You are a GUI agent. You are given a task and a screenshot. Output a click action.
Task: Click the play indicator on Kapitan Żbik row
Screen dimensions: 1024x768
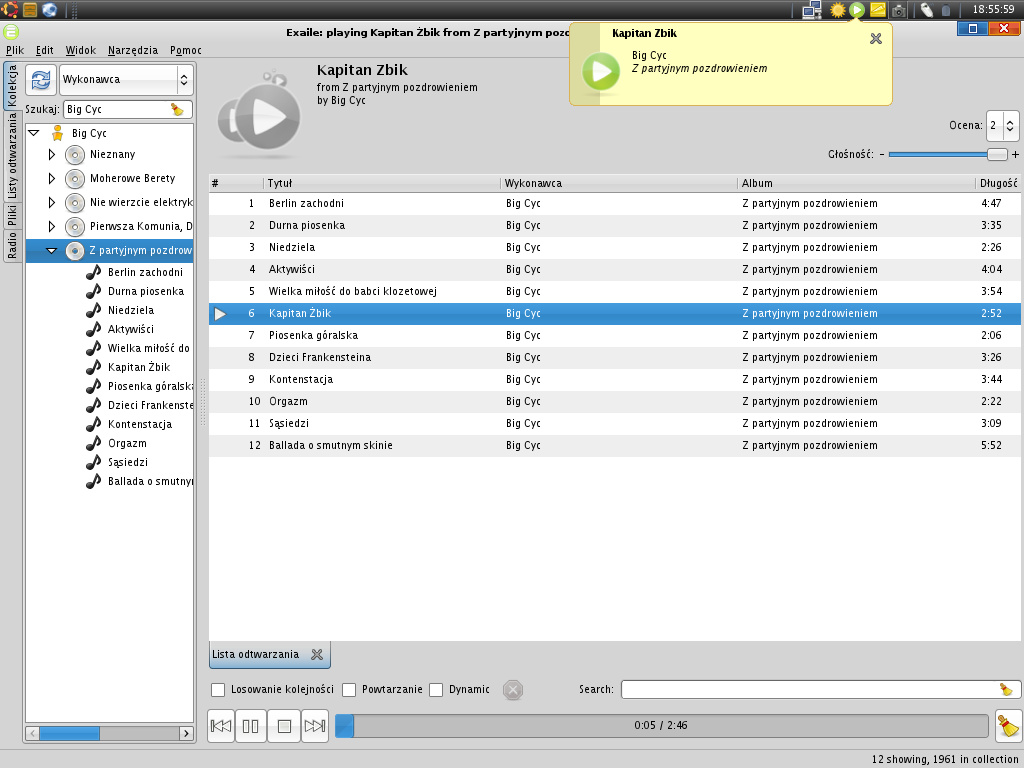pos(220,313)
